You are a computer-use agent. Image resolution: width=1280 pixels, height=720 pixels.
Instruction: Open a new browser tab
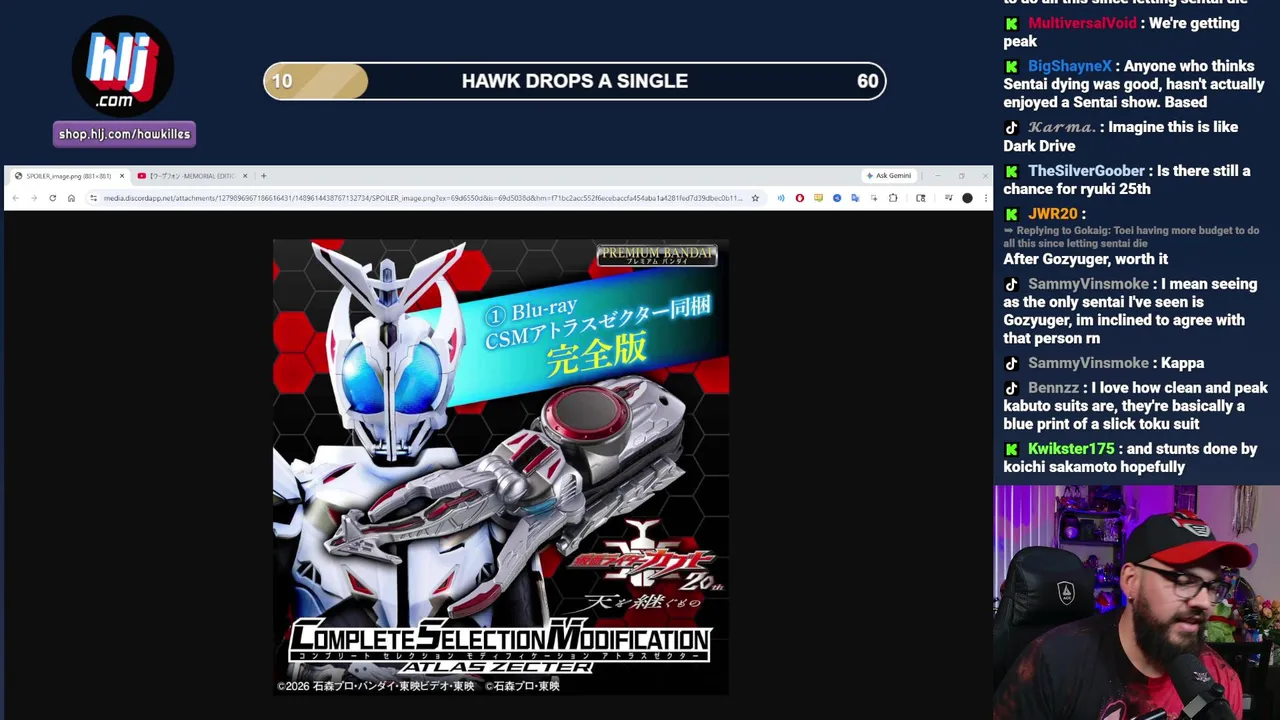point(264,176)
